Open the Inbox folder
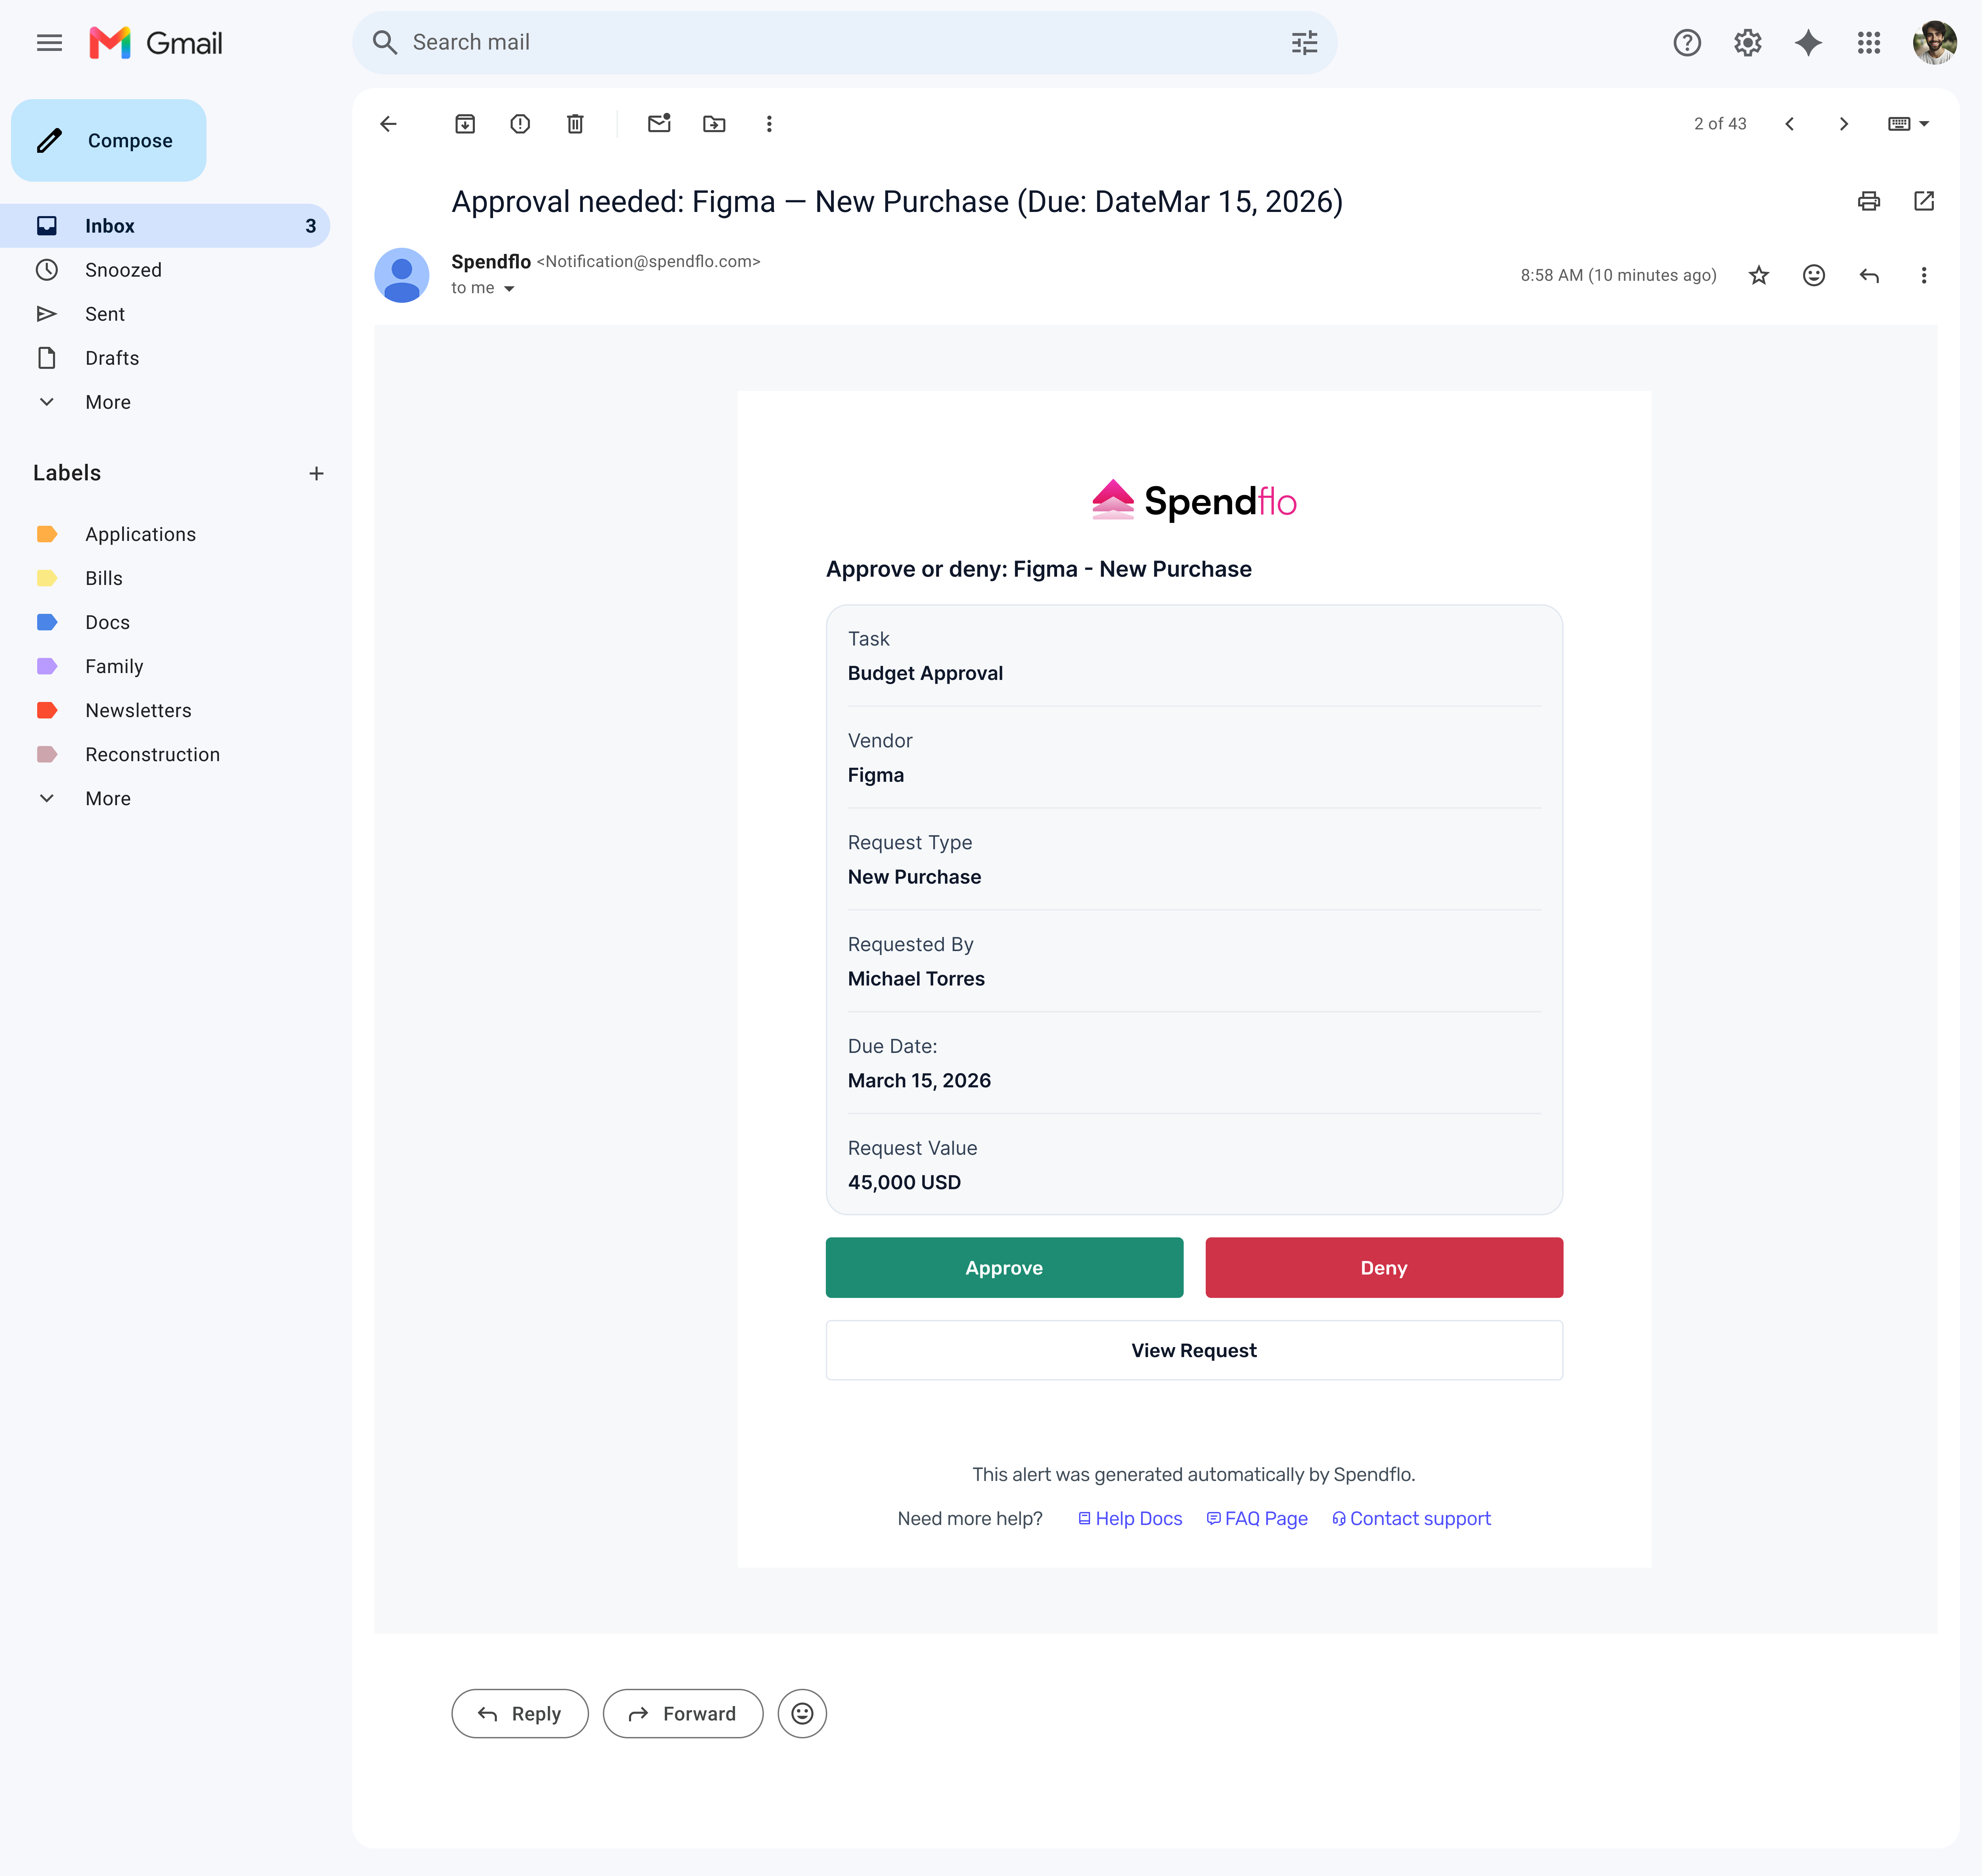Image resolution: width=1982 pixels, height=1876 pixels. (165, 226)
